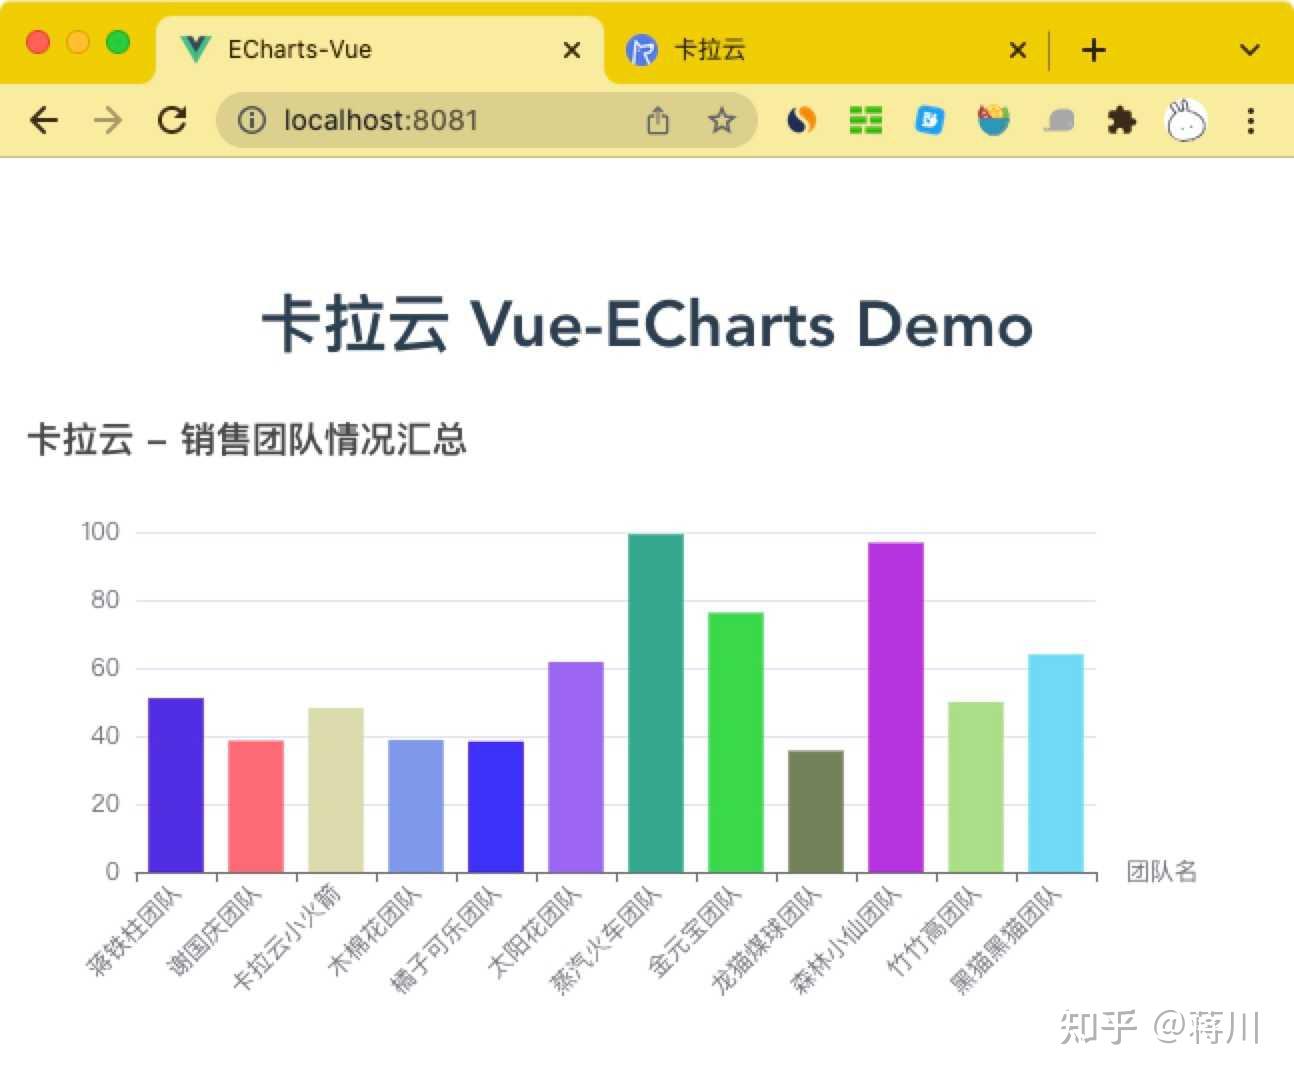Click the orange swirl extension icon

801,120
